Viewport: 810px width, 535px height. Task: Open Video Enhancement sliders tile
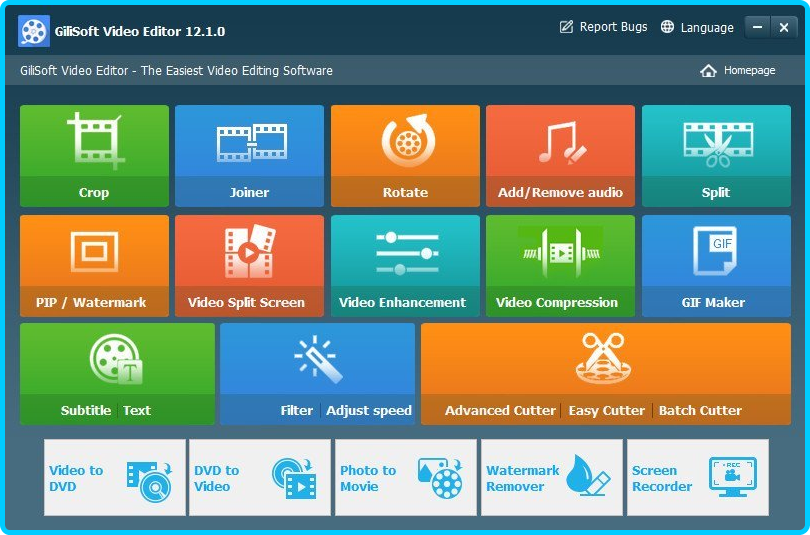tap(405, 265)
